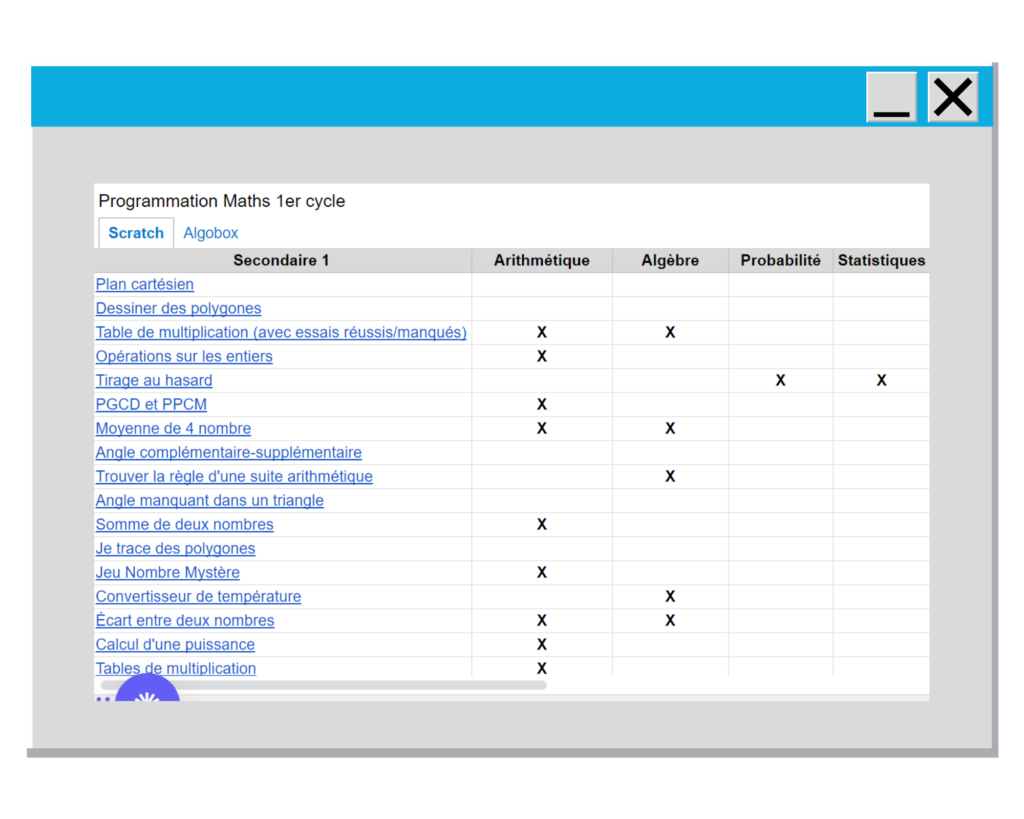Click the Arithmétique X in PGCD et PPCM row

pyautogui.click(x=541, y=405)
